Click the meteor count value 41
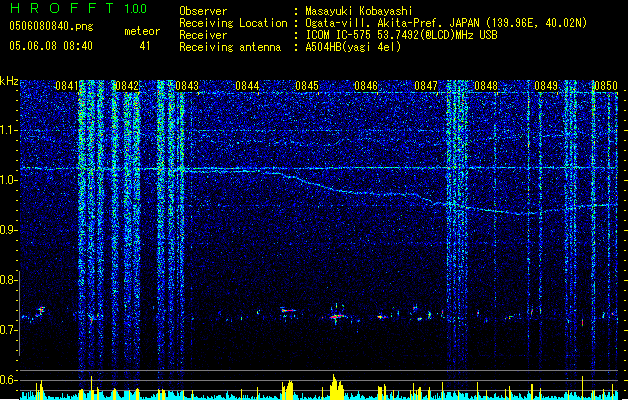This screenshot has height=400, width=629. point(145,46)
